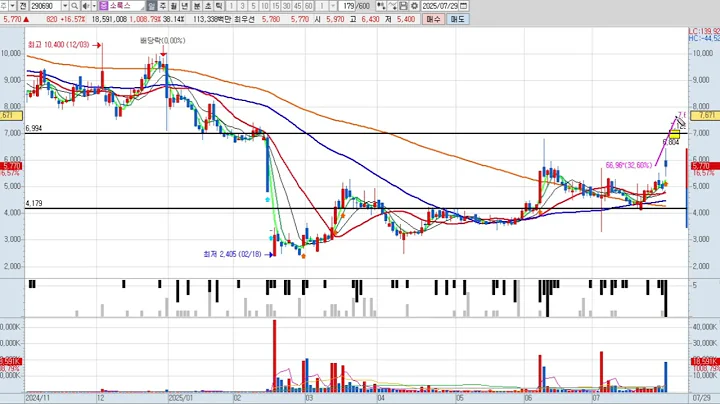Click the 최고 10,400 (12/03) annotation
The image size is (720, 404).
(59, 45)
